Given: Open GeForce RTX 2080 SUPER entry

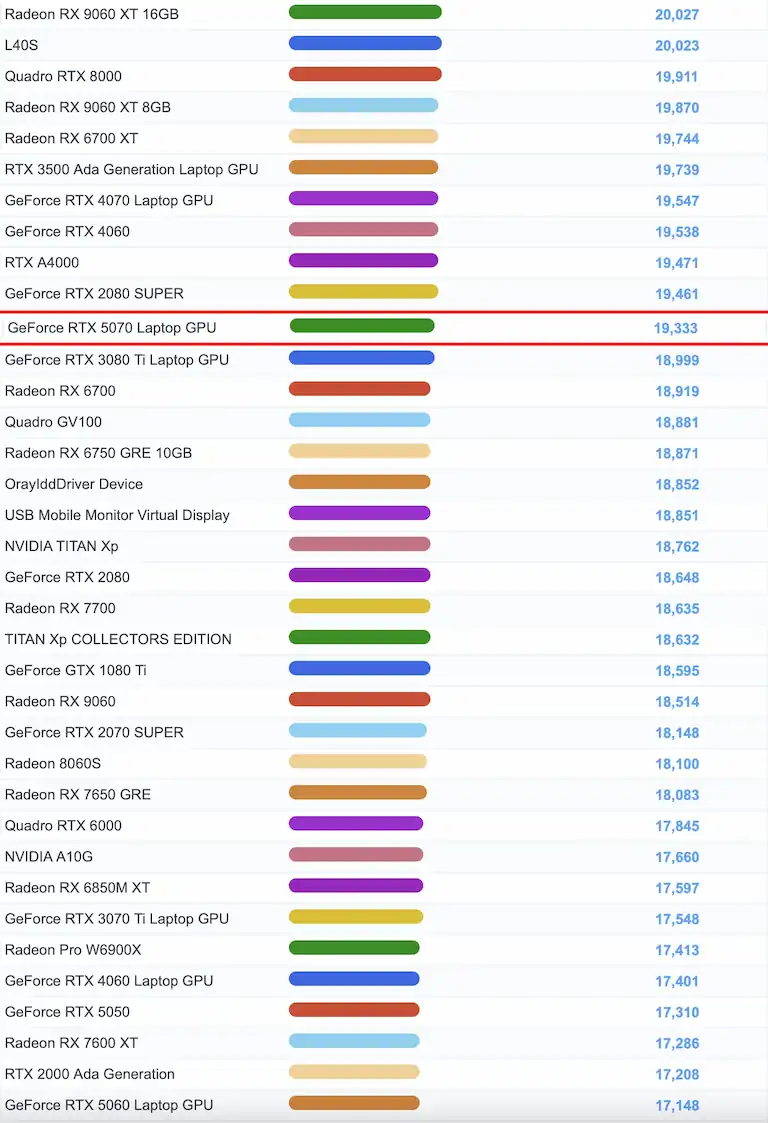Looking at the screenshot, I should tap(94, 294).
